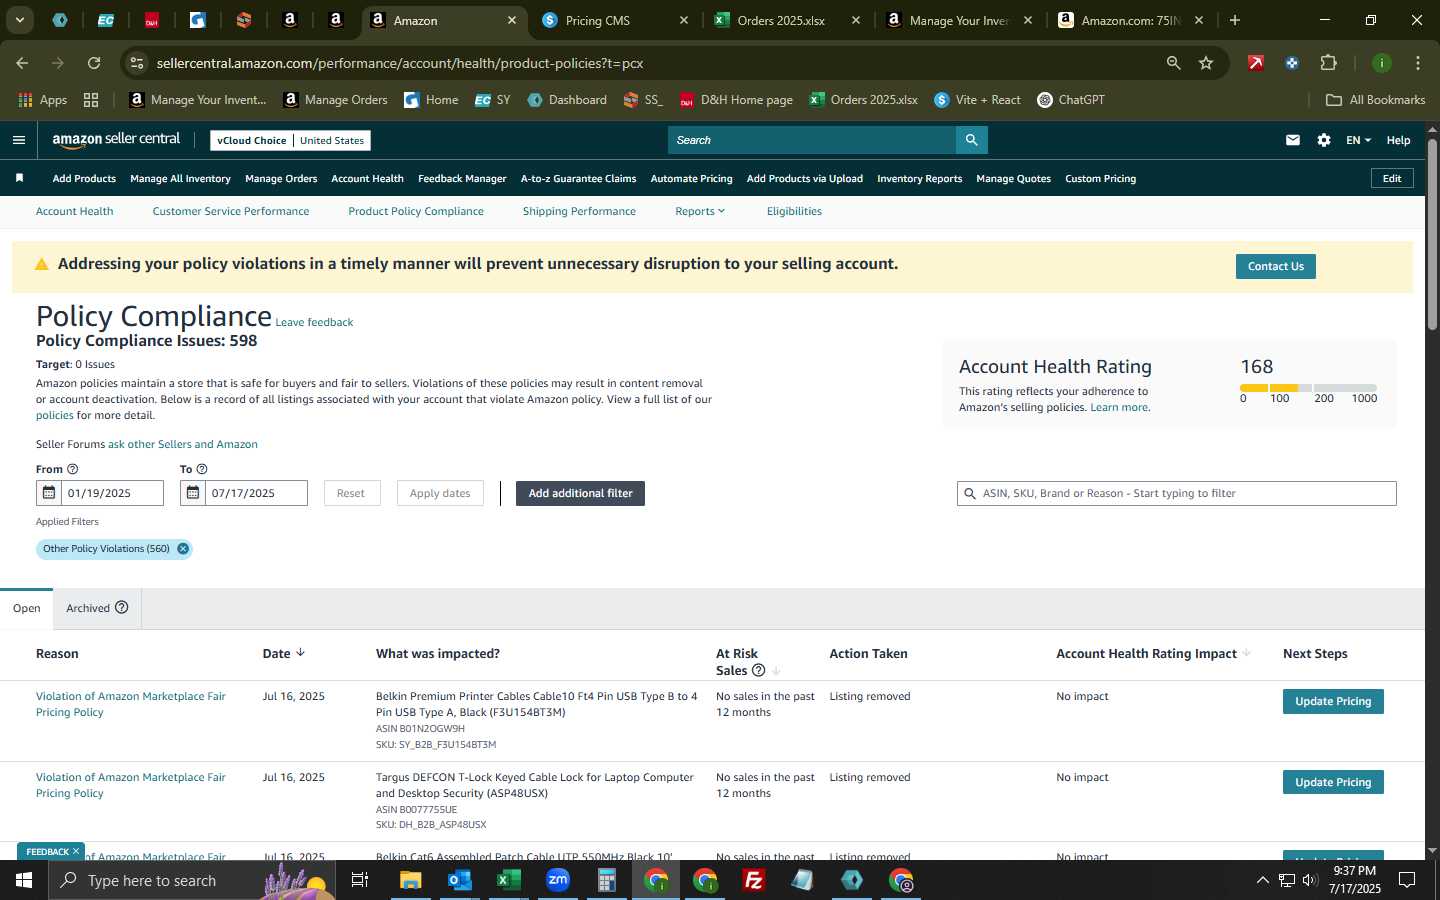
Task: Open Manage Orders in the navigation bar
Action: pos(281,178)
